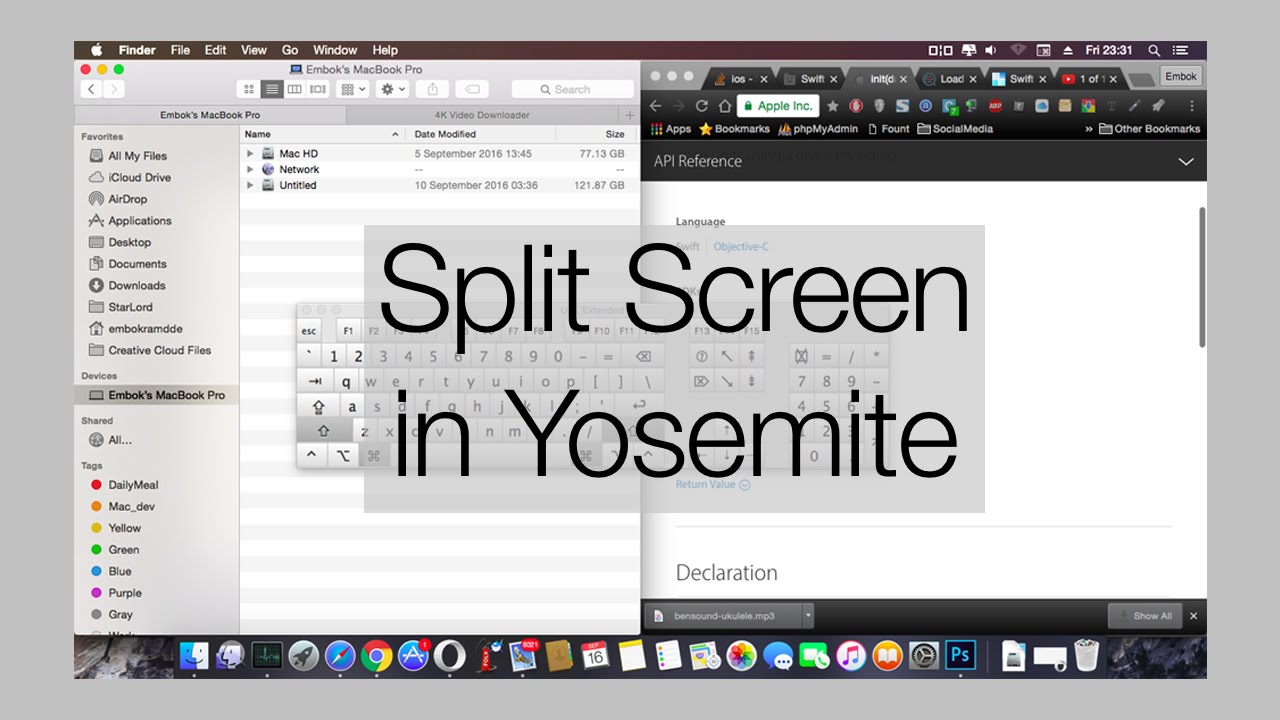Switch Finder to icon view
1280x720 pixels.
[249, 89]
